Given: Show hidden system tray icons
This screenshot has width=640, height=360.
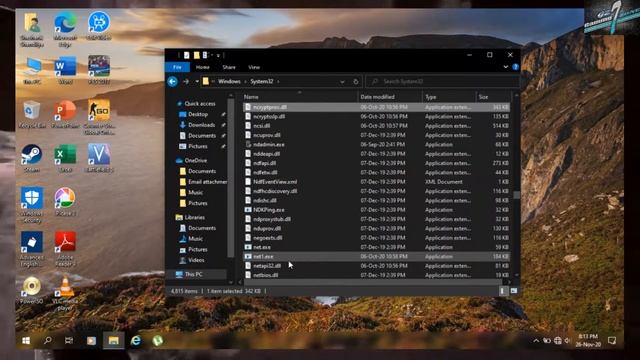Looking at the screenshot, I should click(x=536, y=340).
